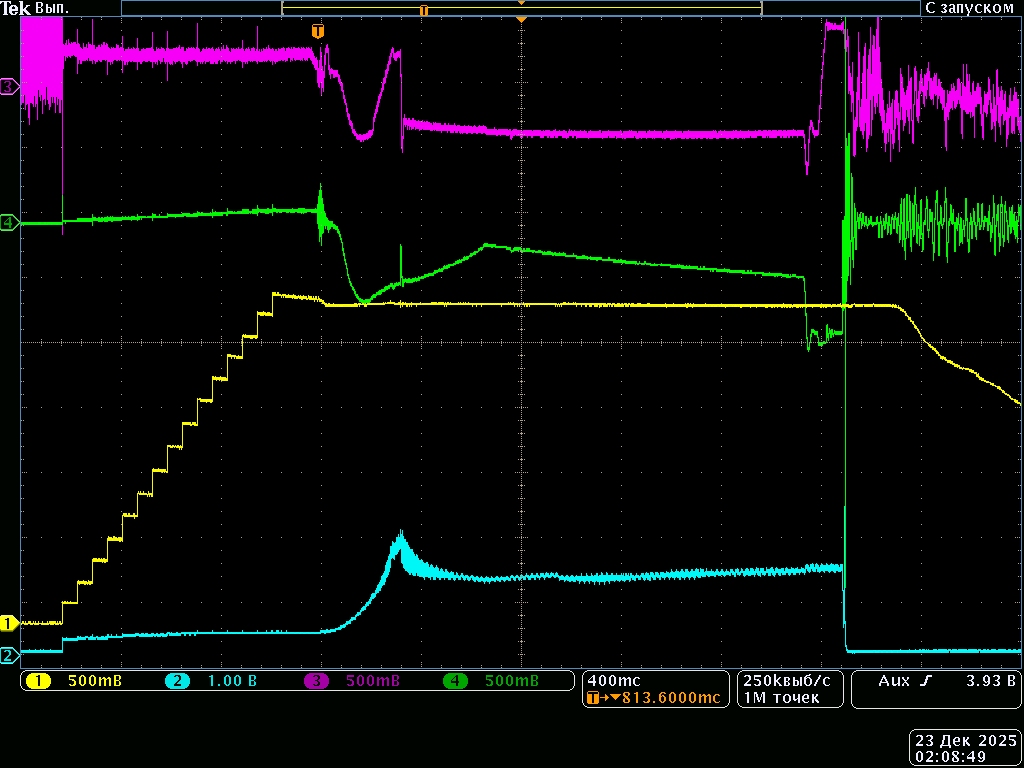The height and width of the screenshot is (768, 1024).
Task: Select the channel 1 yellow ground marker
Action: point(8,623)
